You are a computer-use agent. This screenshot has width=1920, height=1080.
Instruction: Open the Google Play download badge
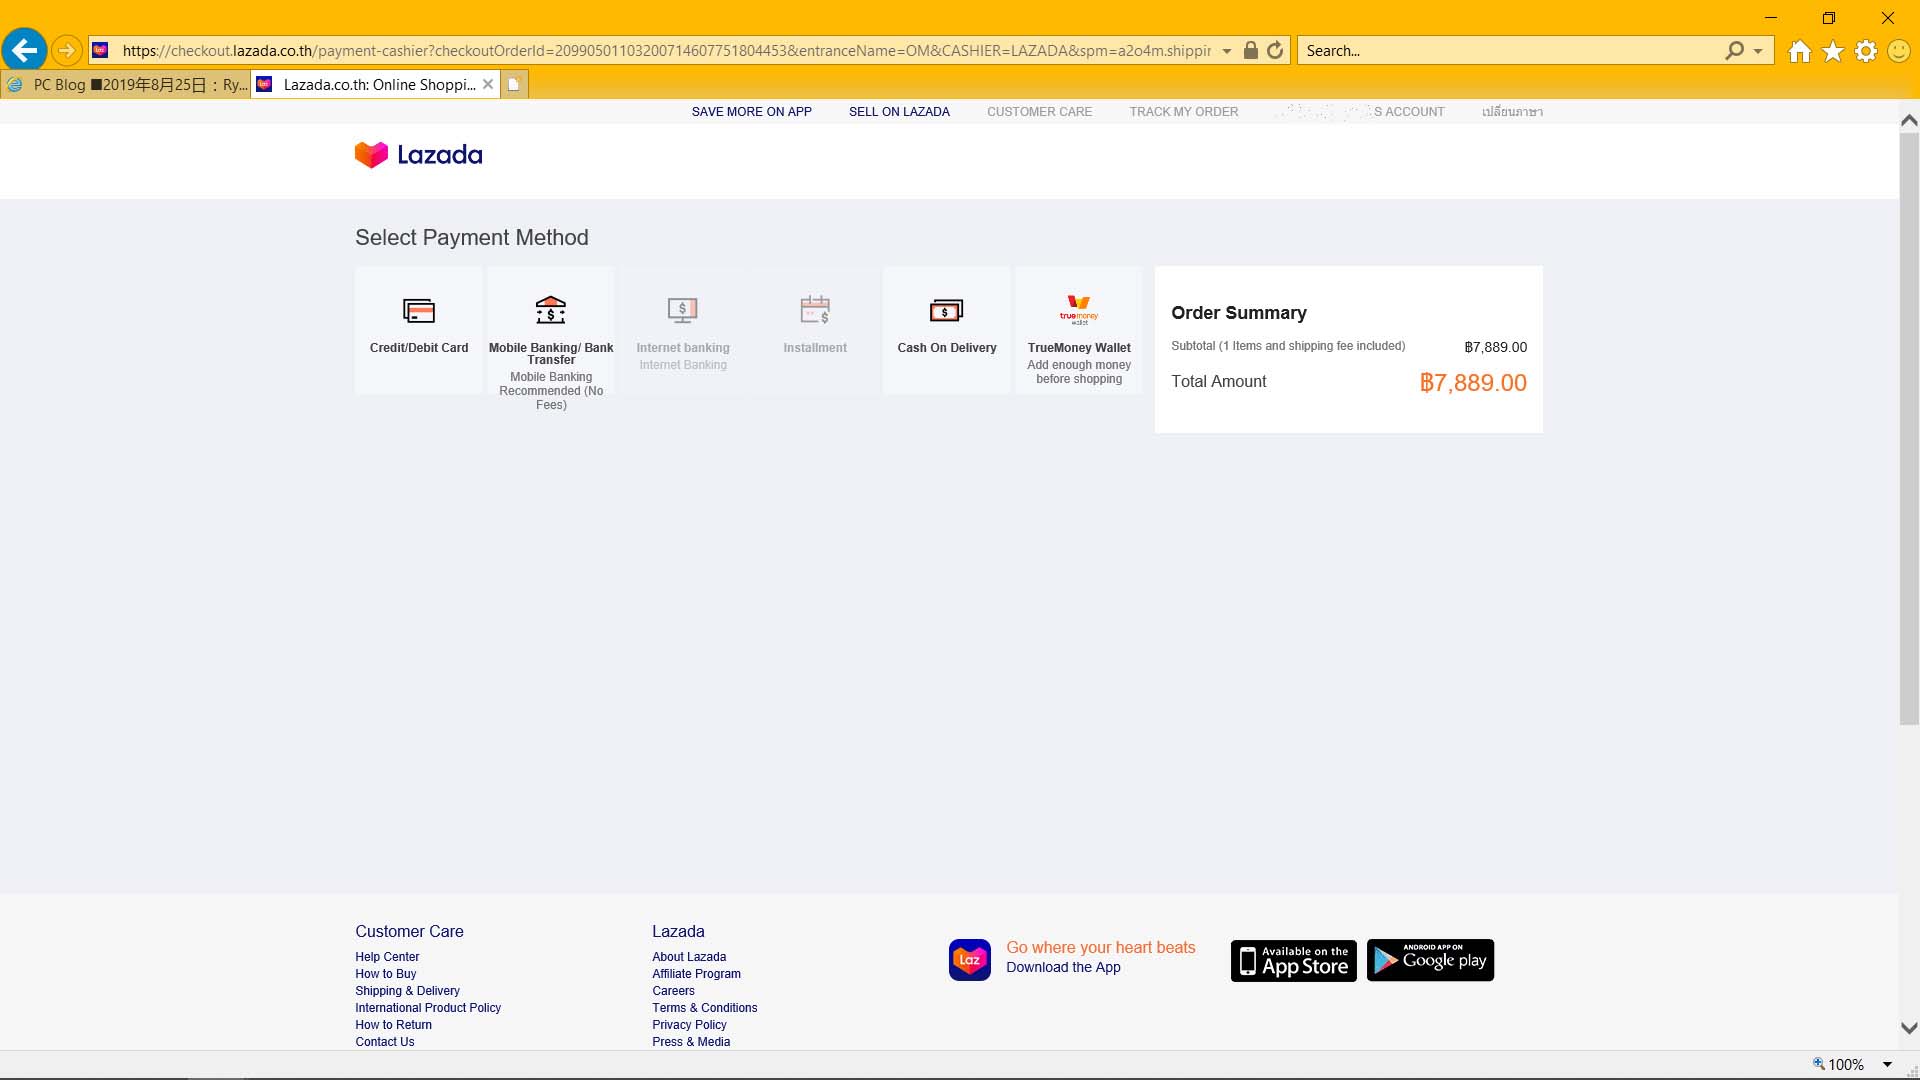(x=1430, y=960)
